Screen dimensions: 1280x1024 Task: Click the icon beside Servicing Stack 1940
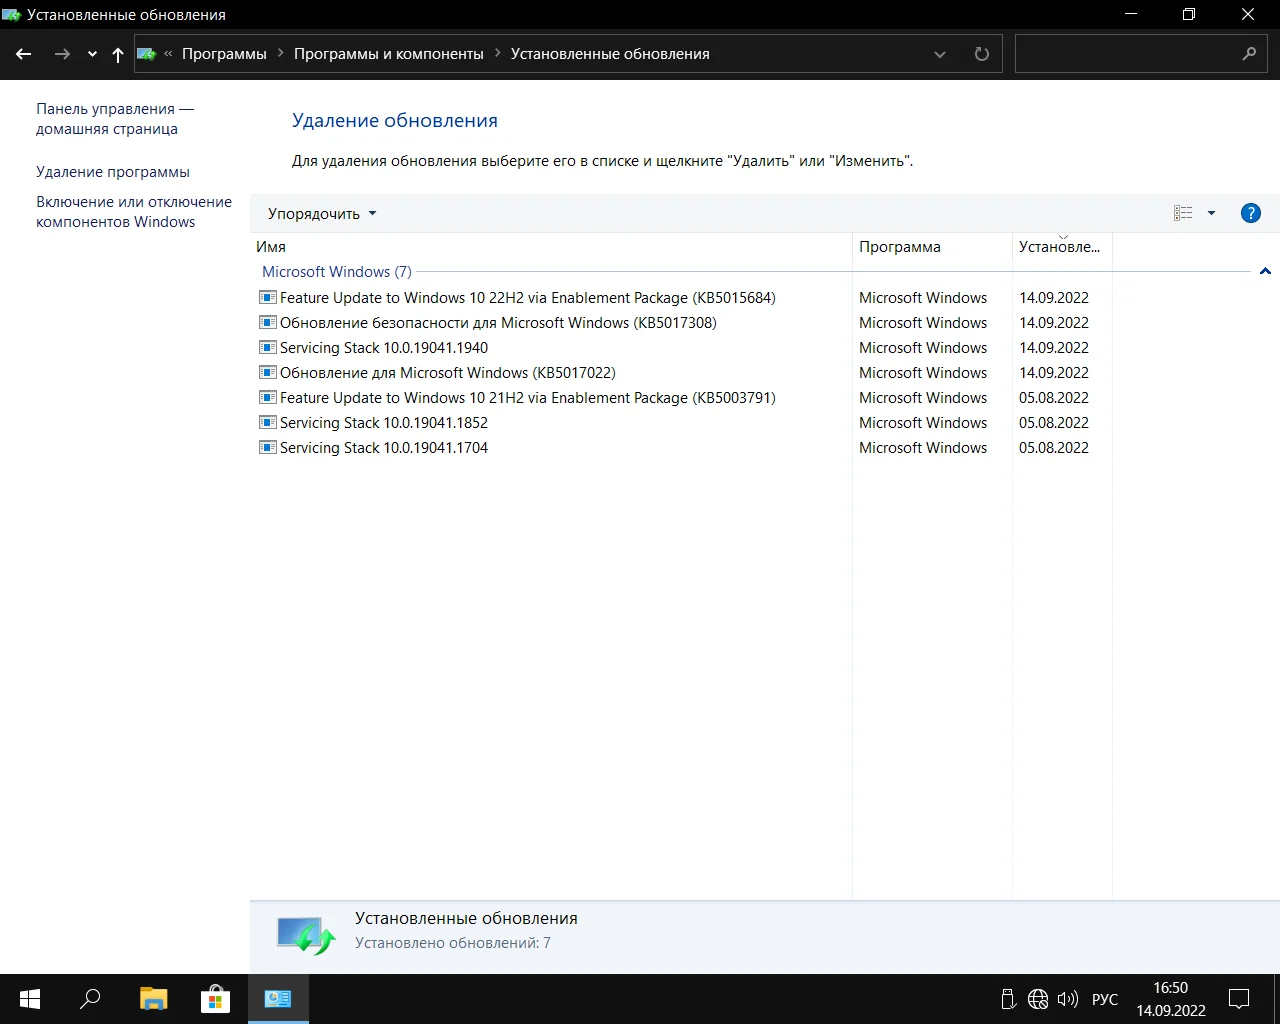point(268,347)
